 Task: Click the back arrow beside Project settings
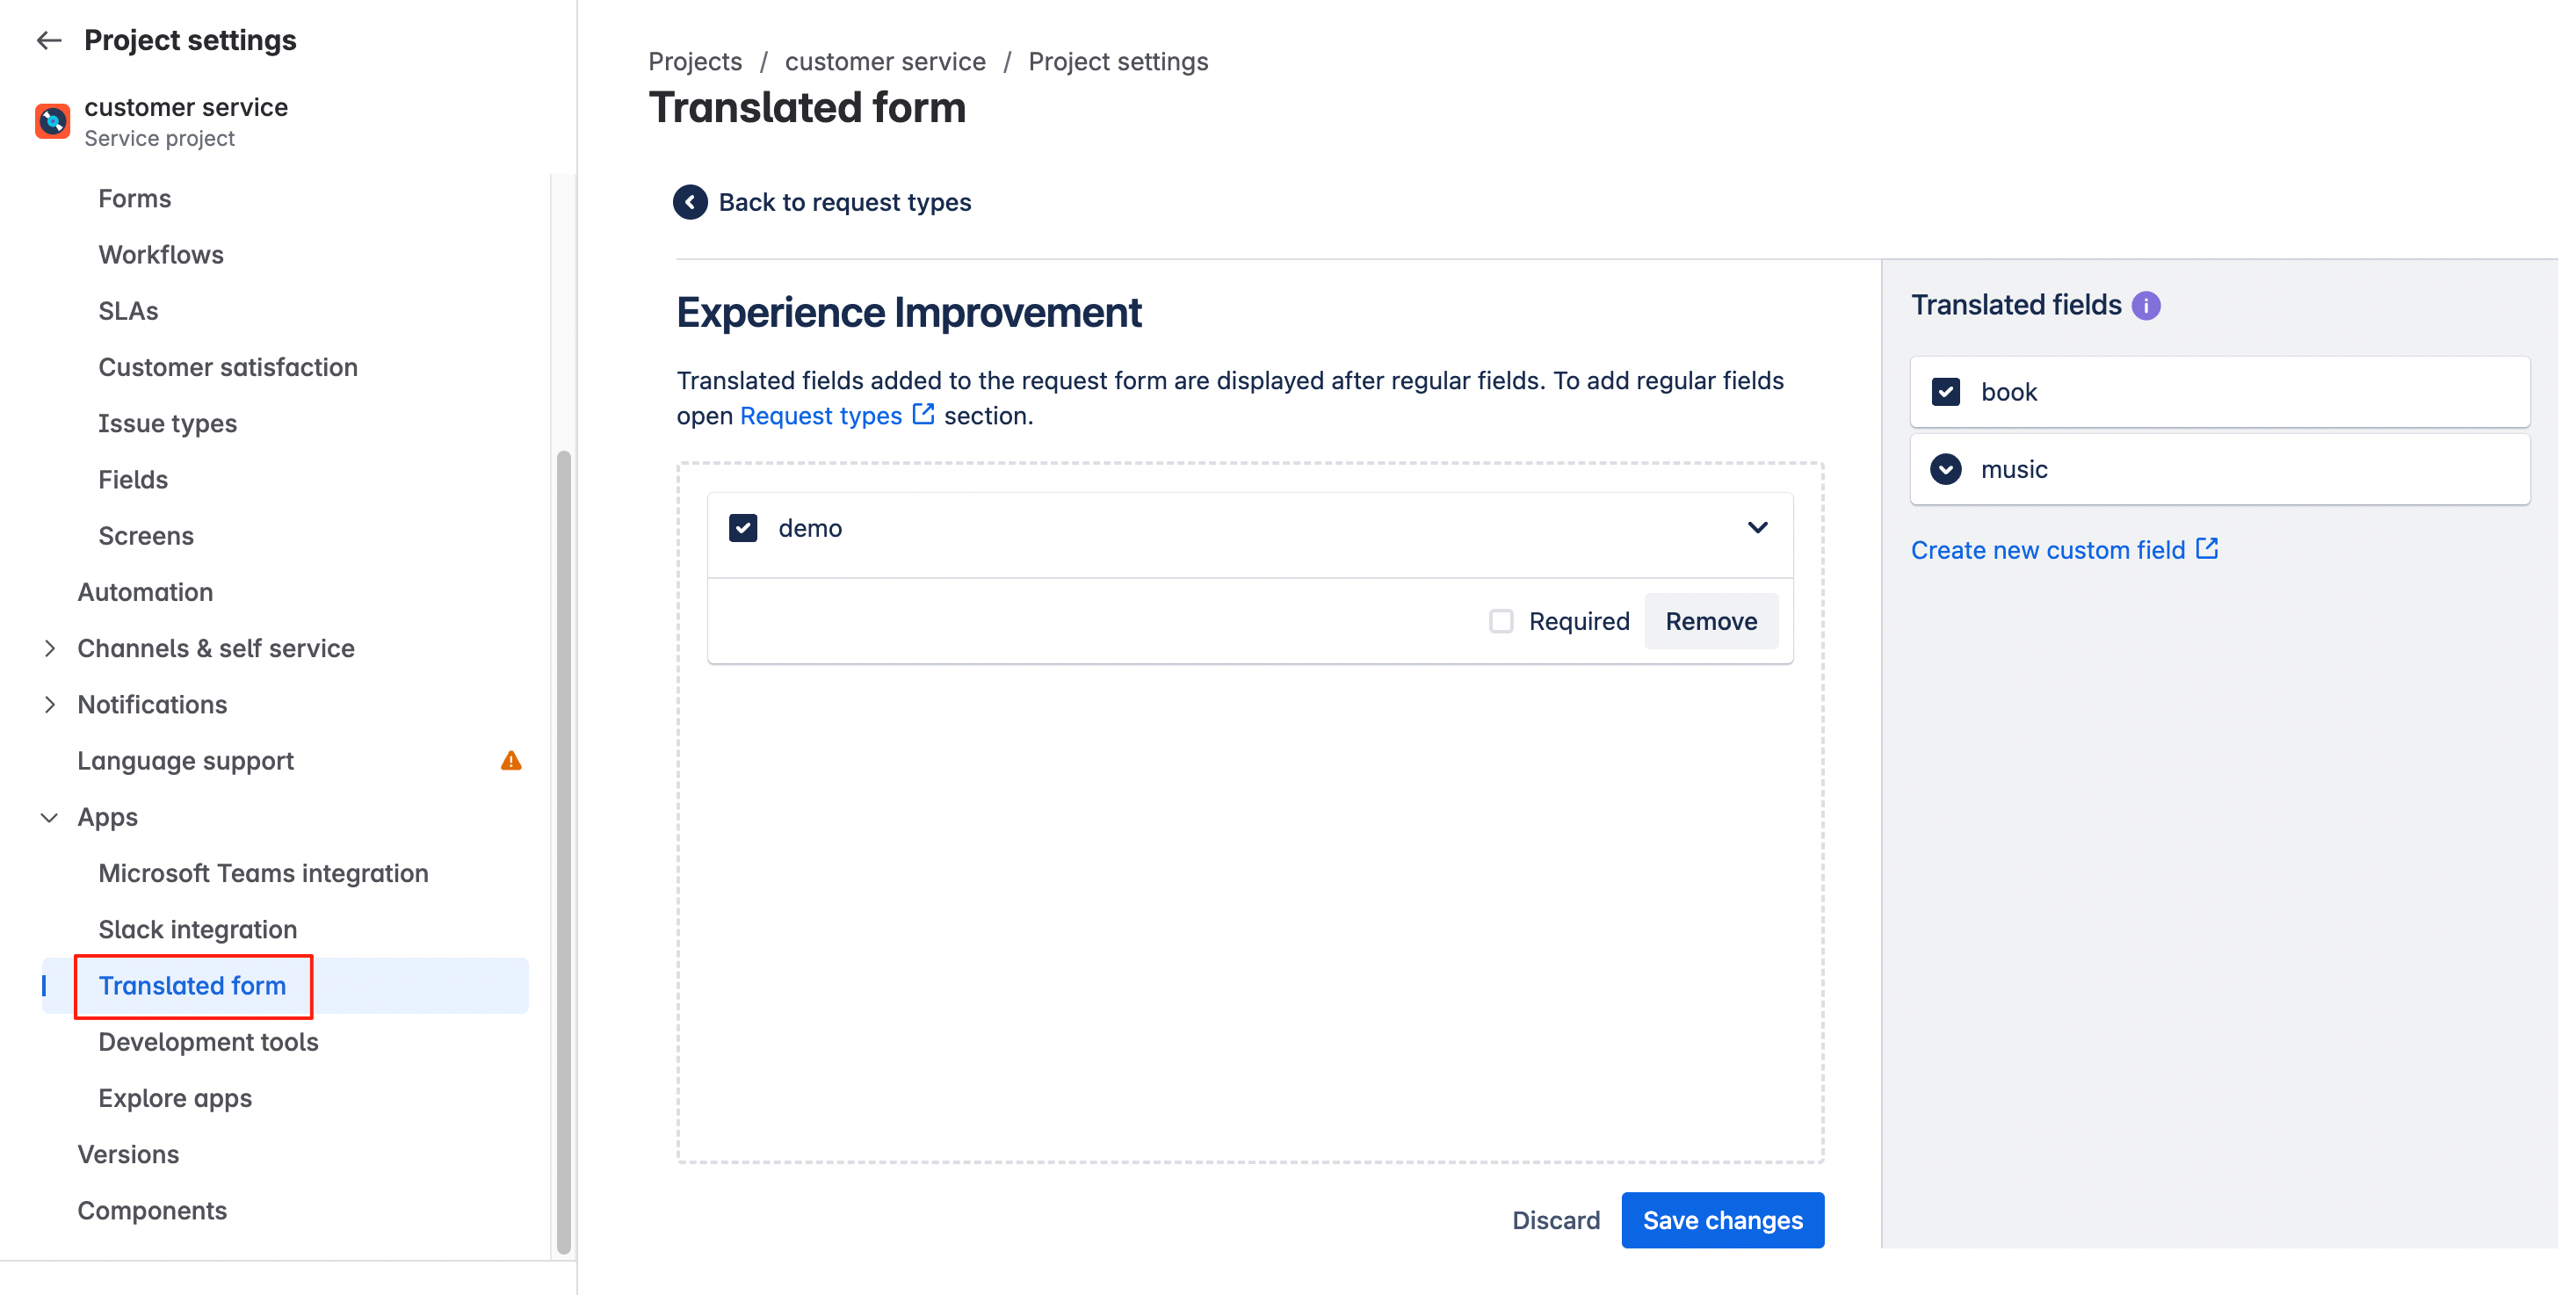pos(49,40)
